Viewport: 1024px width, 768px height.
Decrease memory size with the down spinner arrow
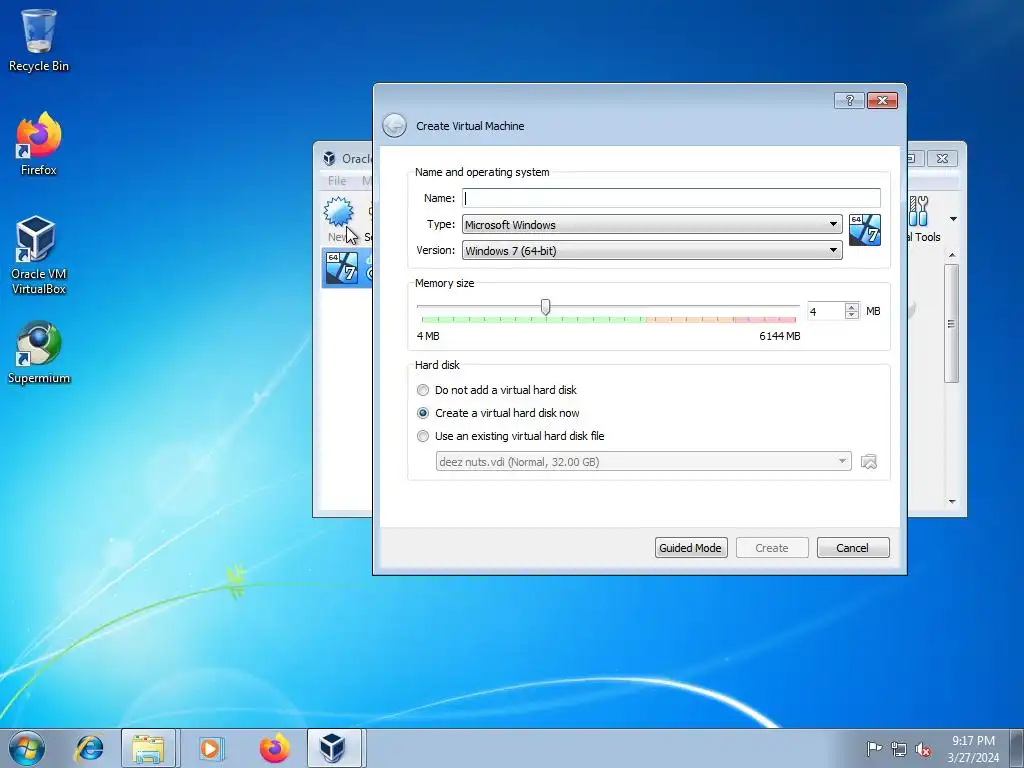click(x=852, y=315)
